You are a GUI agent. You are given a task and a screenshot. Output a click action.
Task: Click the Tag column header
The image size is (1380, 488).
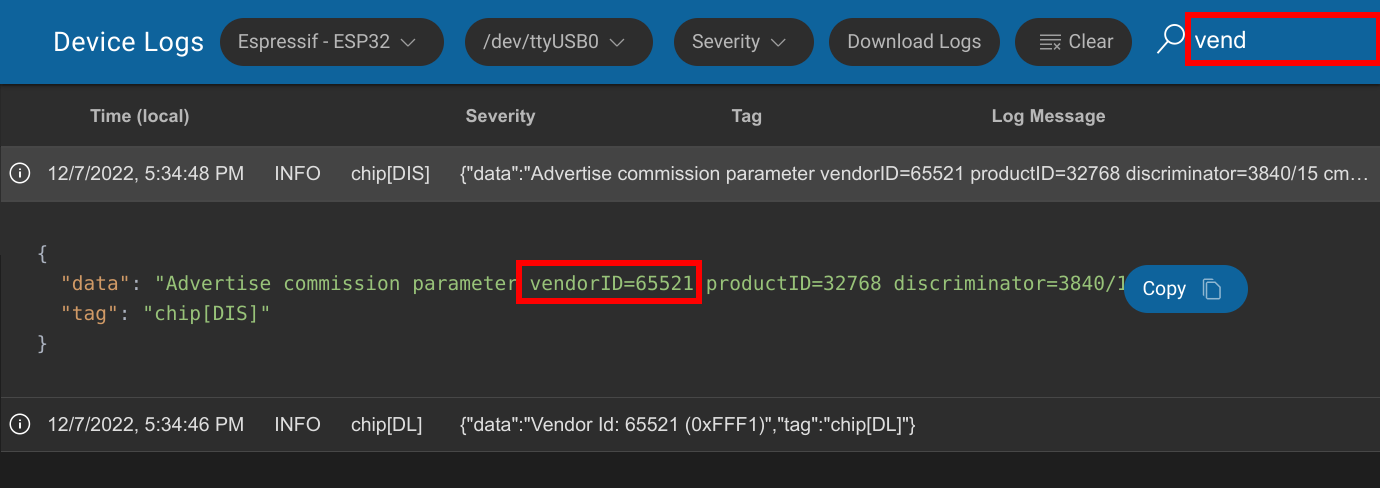coord(746,116)
